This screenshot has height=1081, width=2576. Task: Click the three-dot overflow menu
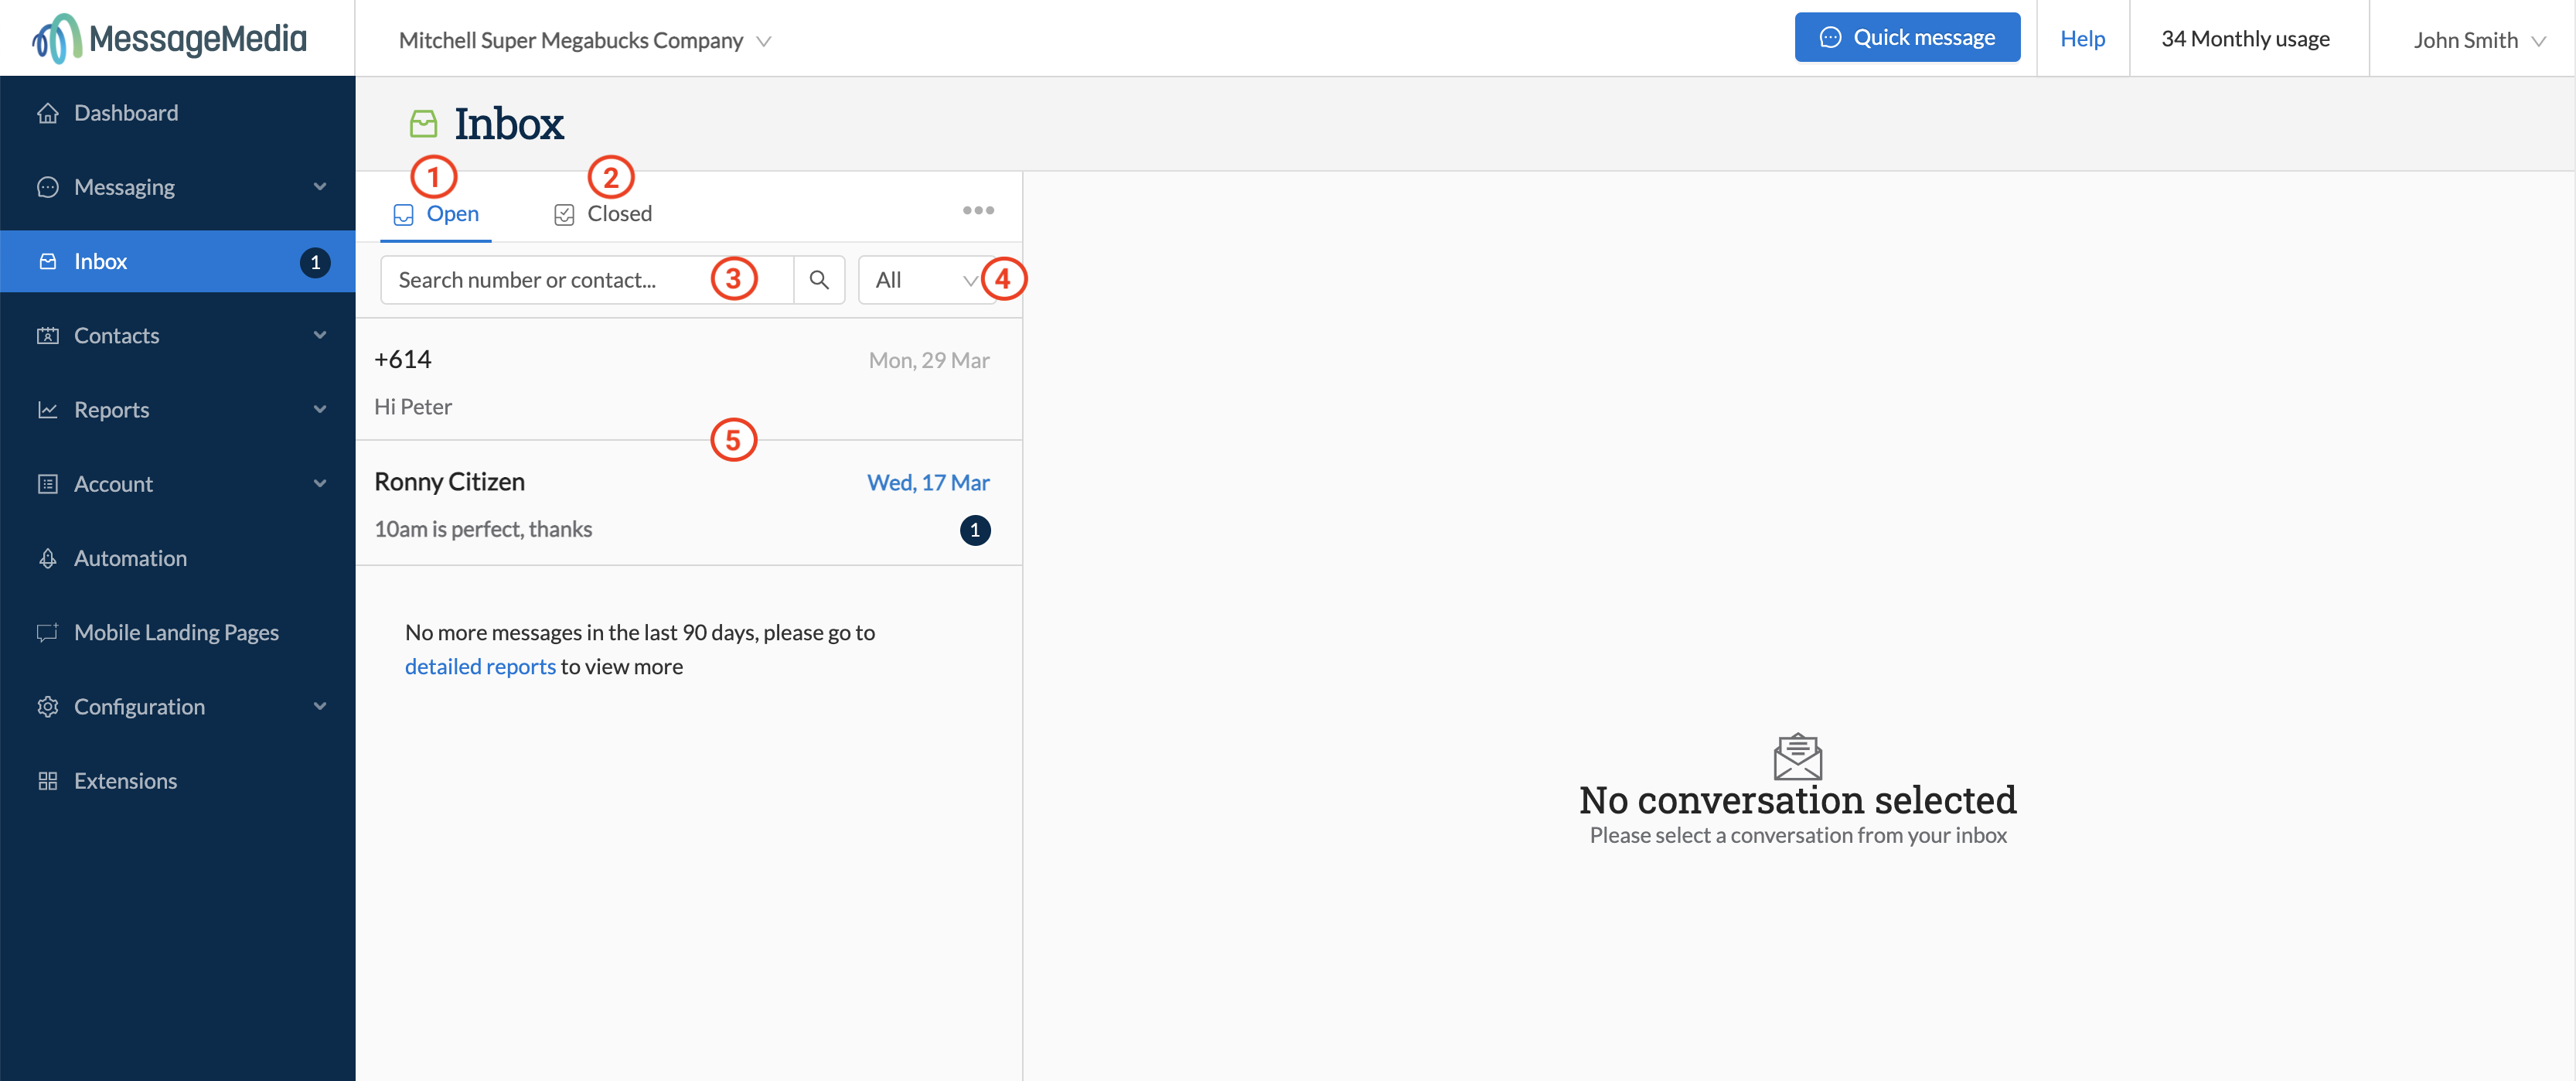[978, 210]
